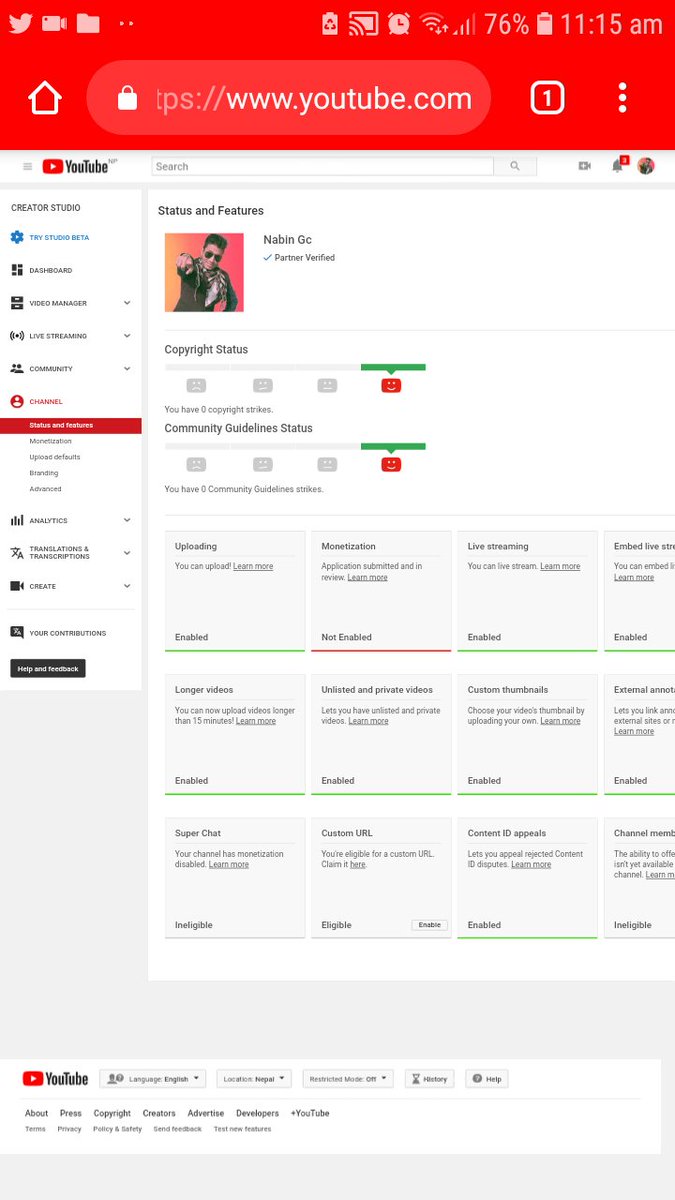Open the YouTube hamburger guide menu
675x1200 pixels.
coord(27,167)
